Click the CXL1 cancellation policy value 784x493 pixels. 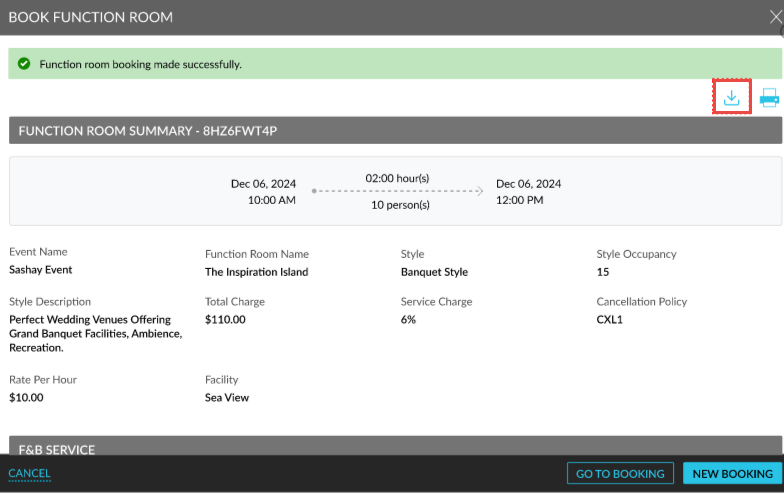611,320
